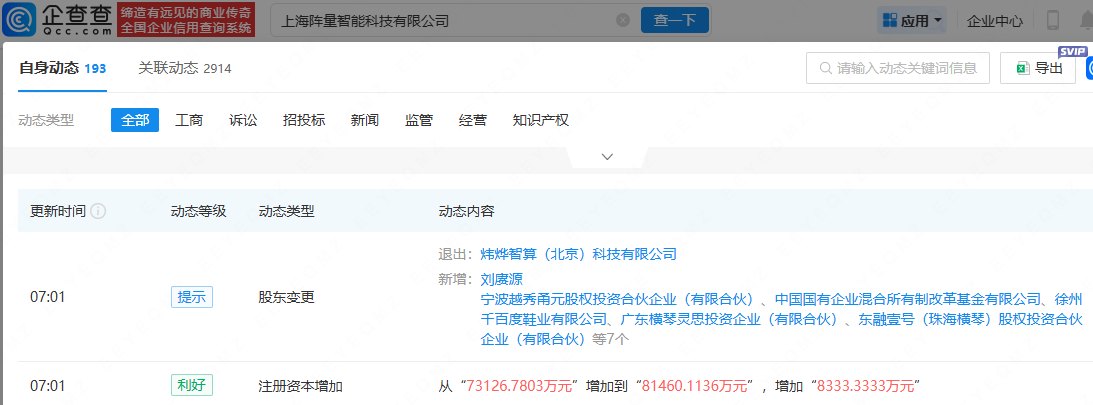1093x405 pixels.
Task: Open 企业中心 in the header
Action: [995, 20]
